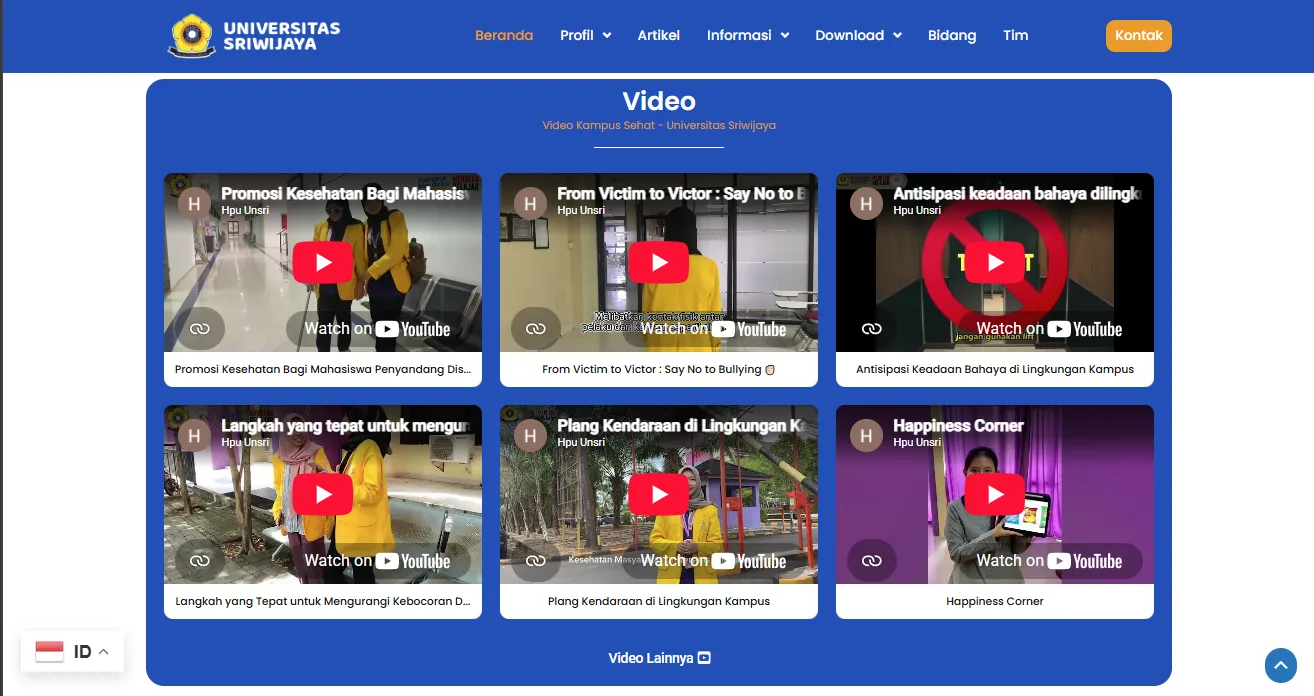The height and width of the screenshot is (696, 1314).
Task: Open Hpu Unsri channel avatar on Langkah video
Action: coord(194,435)
